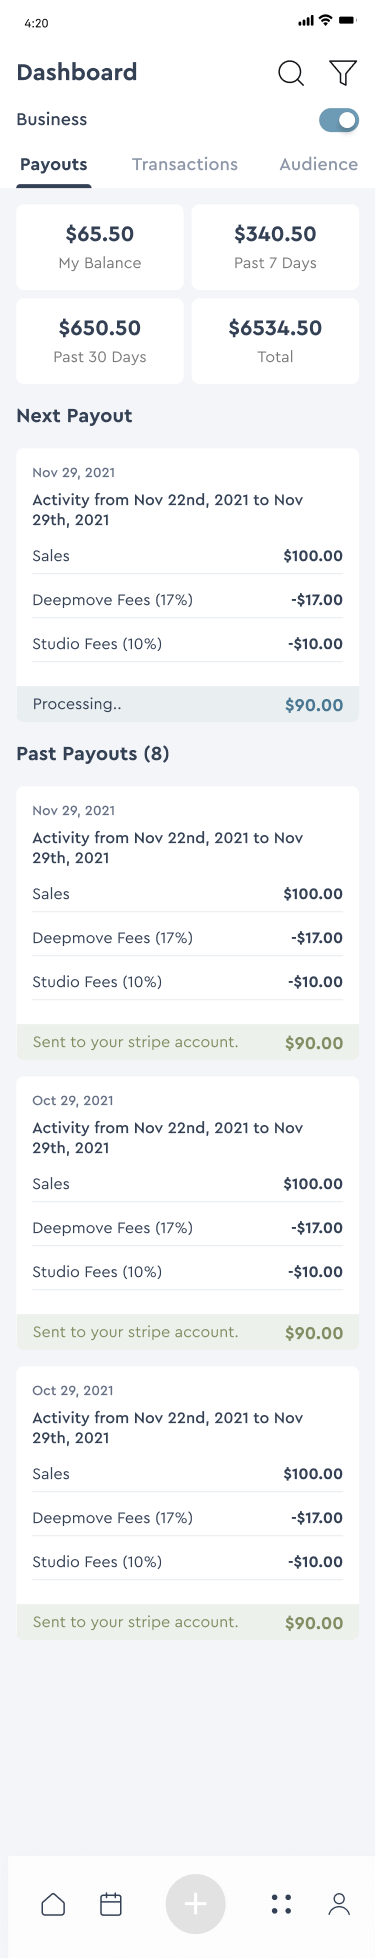The image size is (376, 1959).
Task: Open the four-dots grid menu icon
Action: point(282,1904)
